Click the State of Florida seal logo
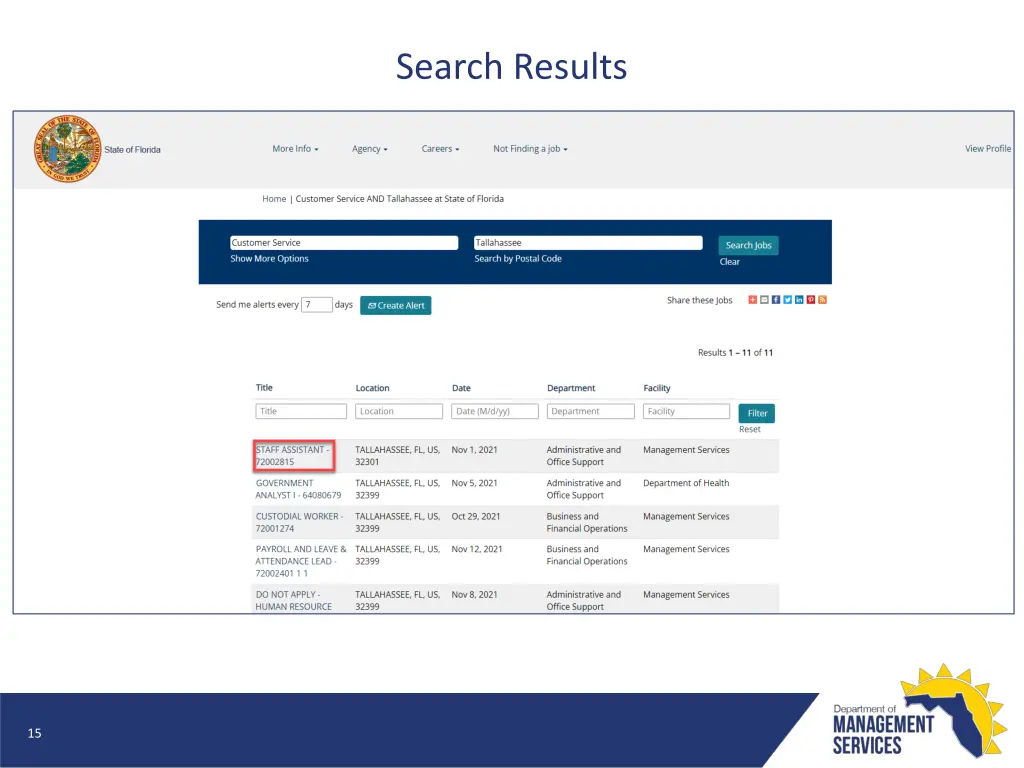The width and height of the screenshot is (1024, 768). 68,149
